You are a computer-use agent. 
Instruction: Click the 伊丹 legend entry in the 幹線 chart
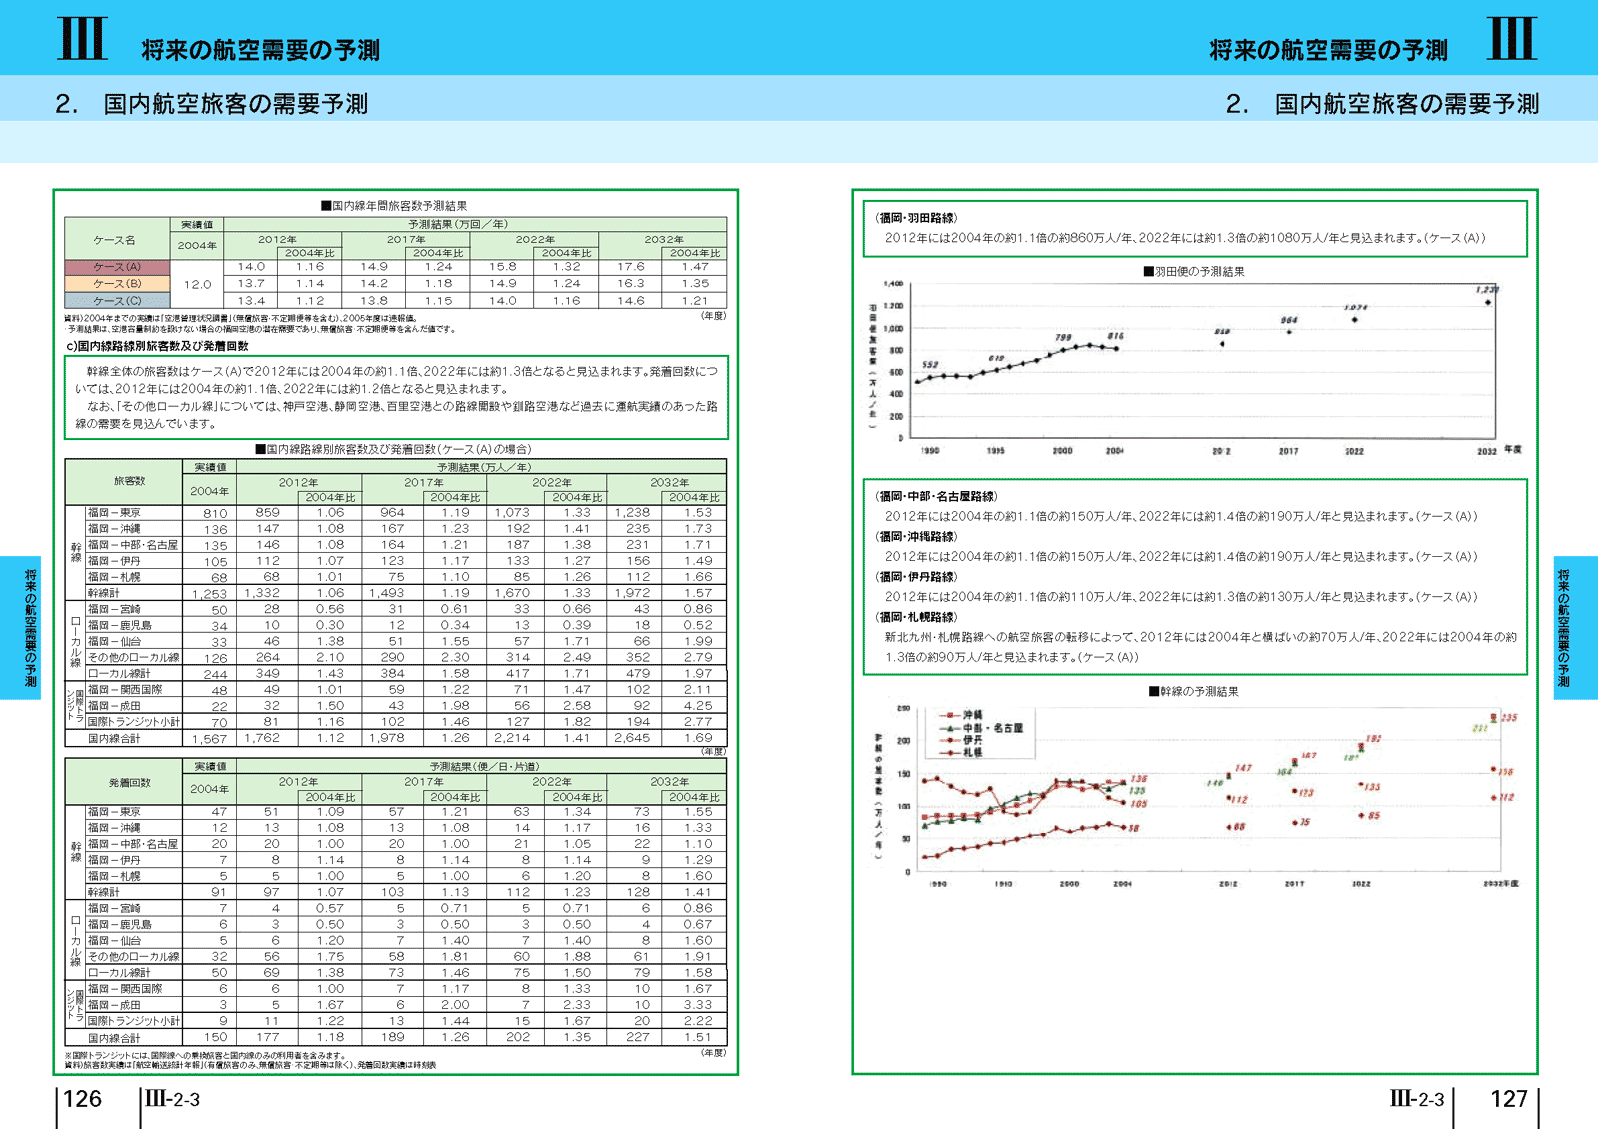(x=961, y=740)
